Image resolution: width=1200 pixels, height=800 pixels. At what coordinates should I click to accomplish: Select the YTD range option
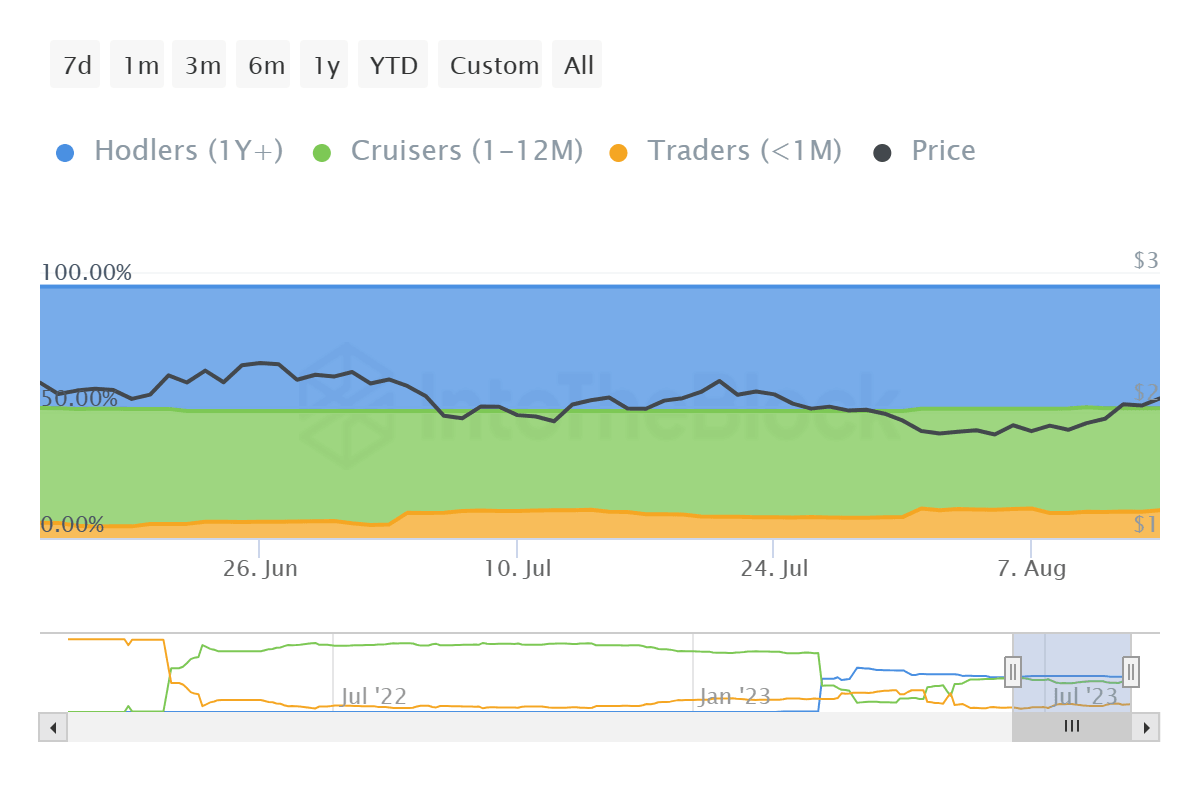pyautogui.click(x=392, y=64)
